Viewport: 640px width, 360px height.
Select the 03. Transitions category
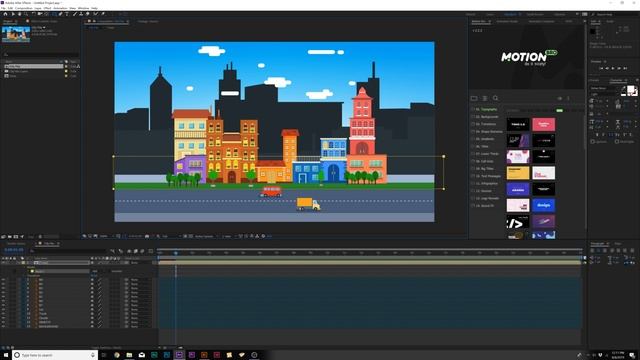tap(486, 124)
